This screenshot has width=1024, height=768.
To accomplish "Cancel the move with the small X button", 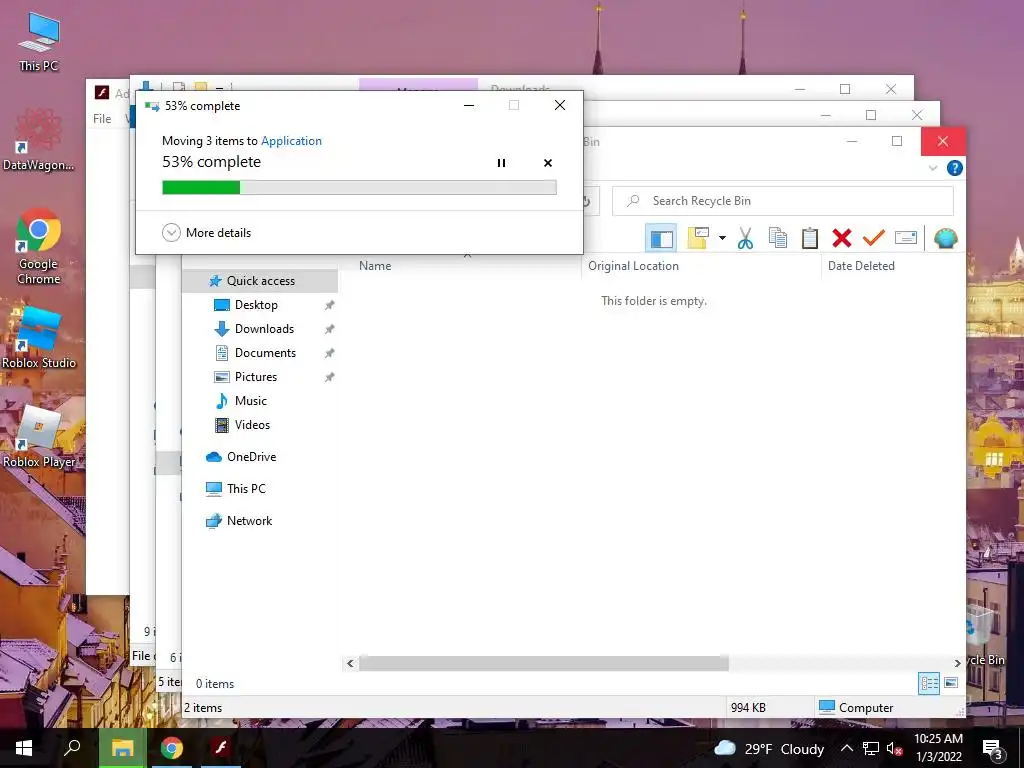I will [548, 163].
